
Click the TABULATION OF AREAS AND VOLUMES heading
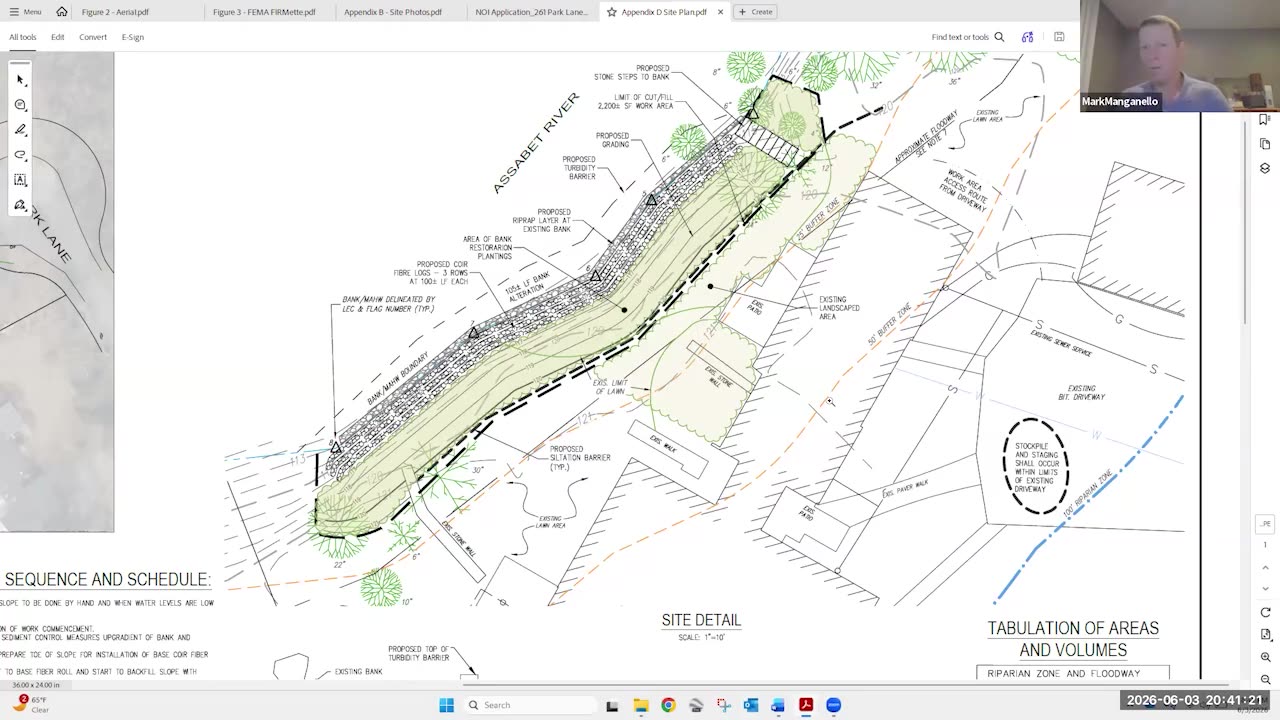(1073, 639)
